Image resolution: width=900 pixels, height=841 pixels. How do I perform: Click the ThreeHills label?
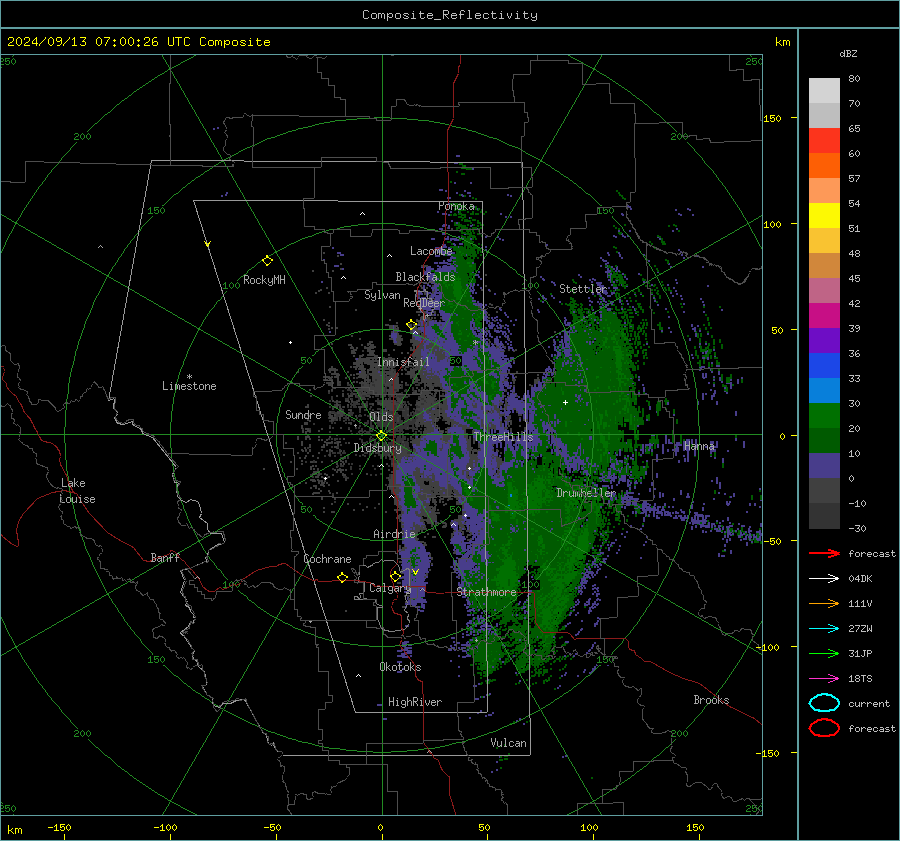click(x=503, y=437)
